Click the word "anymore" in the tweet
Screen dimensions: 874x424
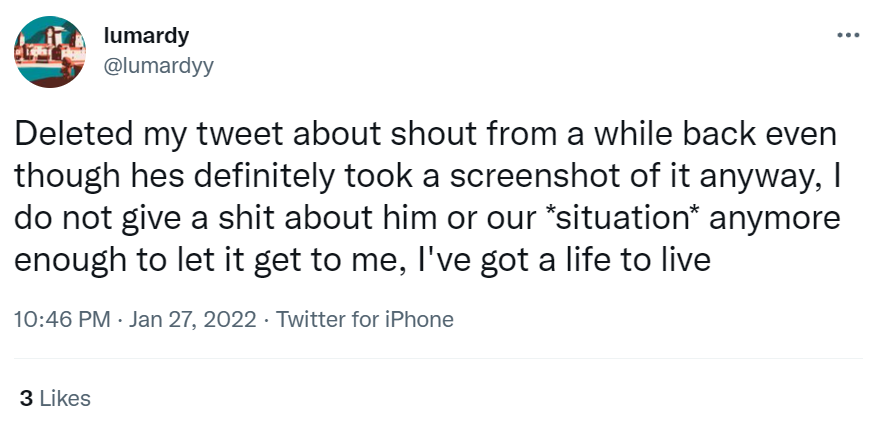(x=763, y=221)
